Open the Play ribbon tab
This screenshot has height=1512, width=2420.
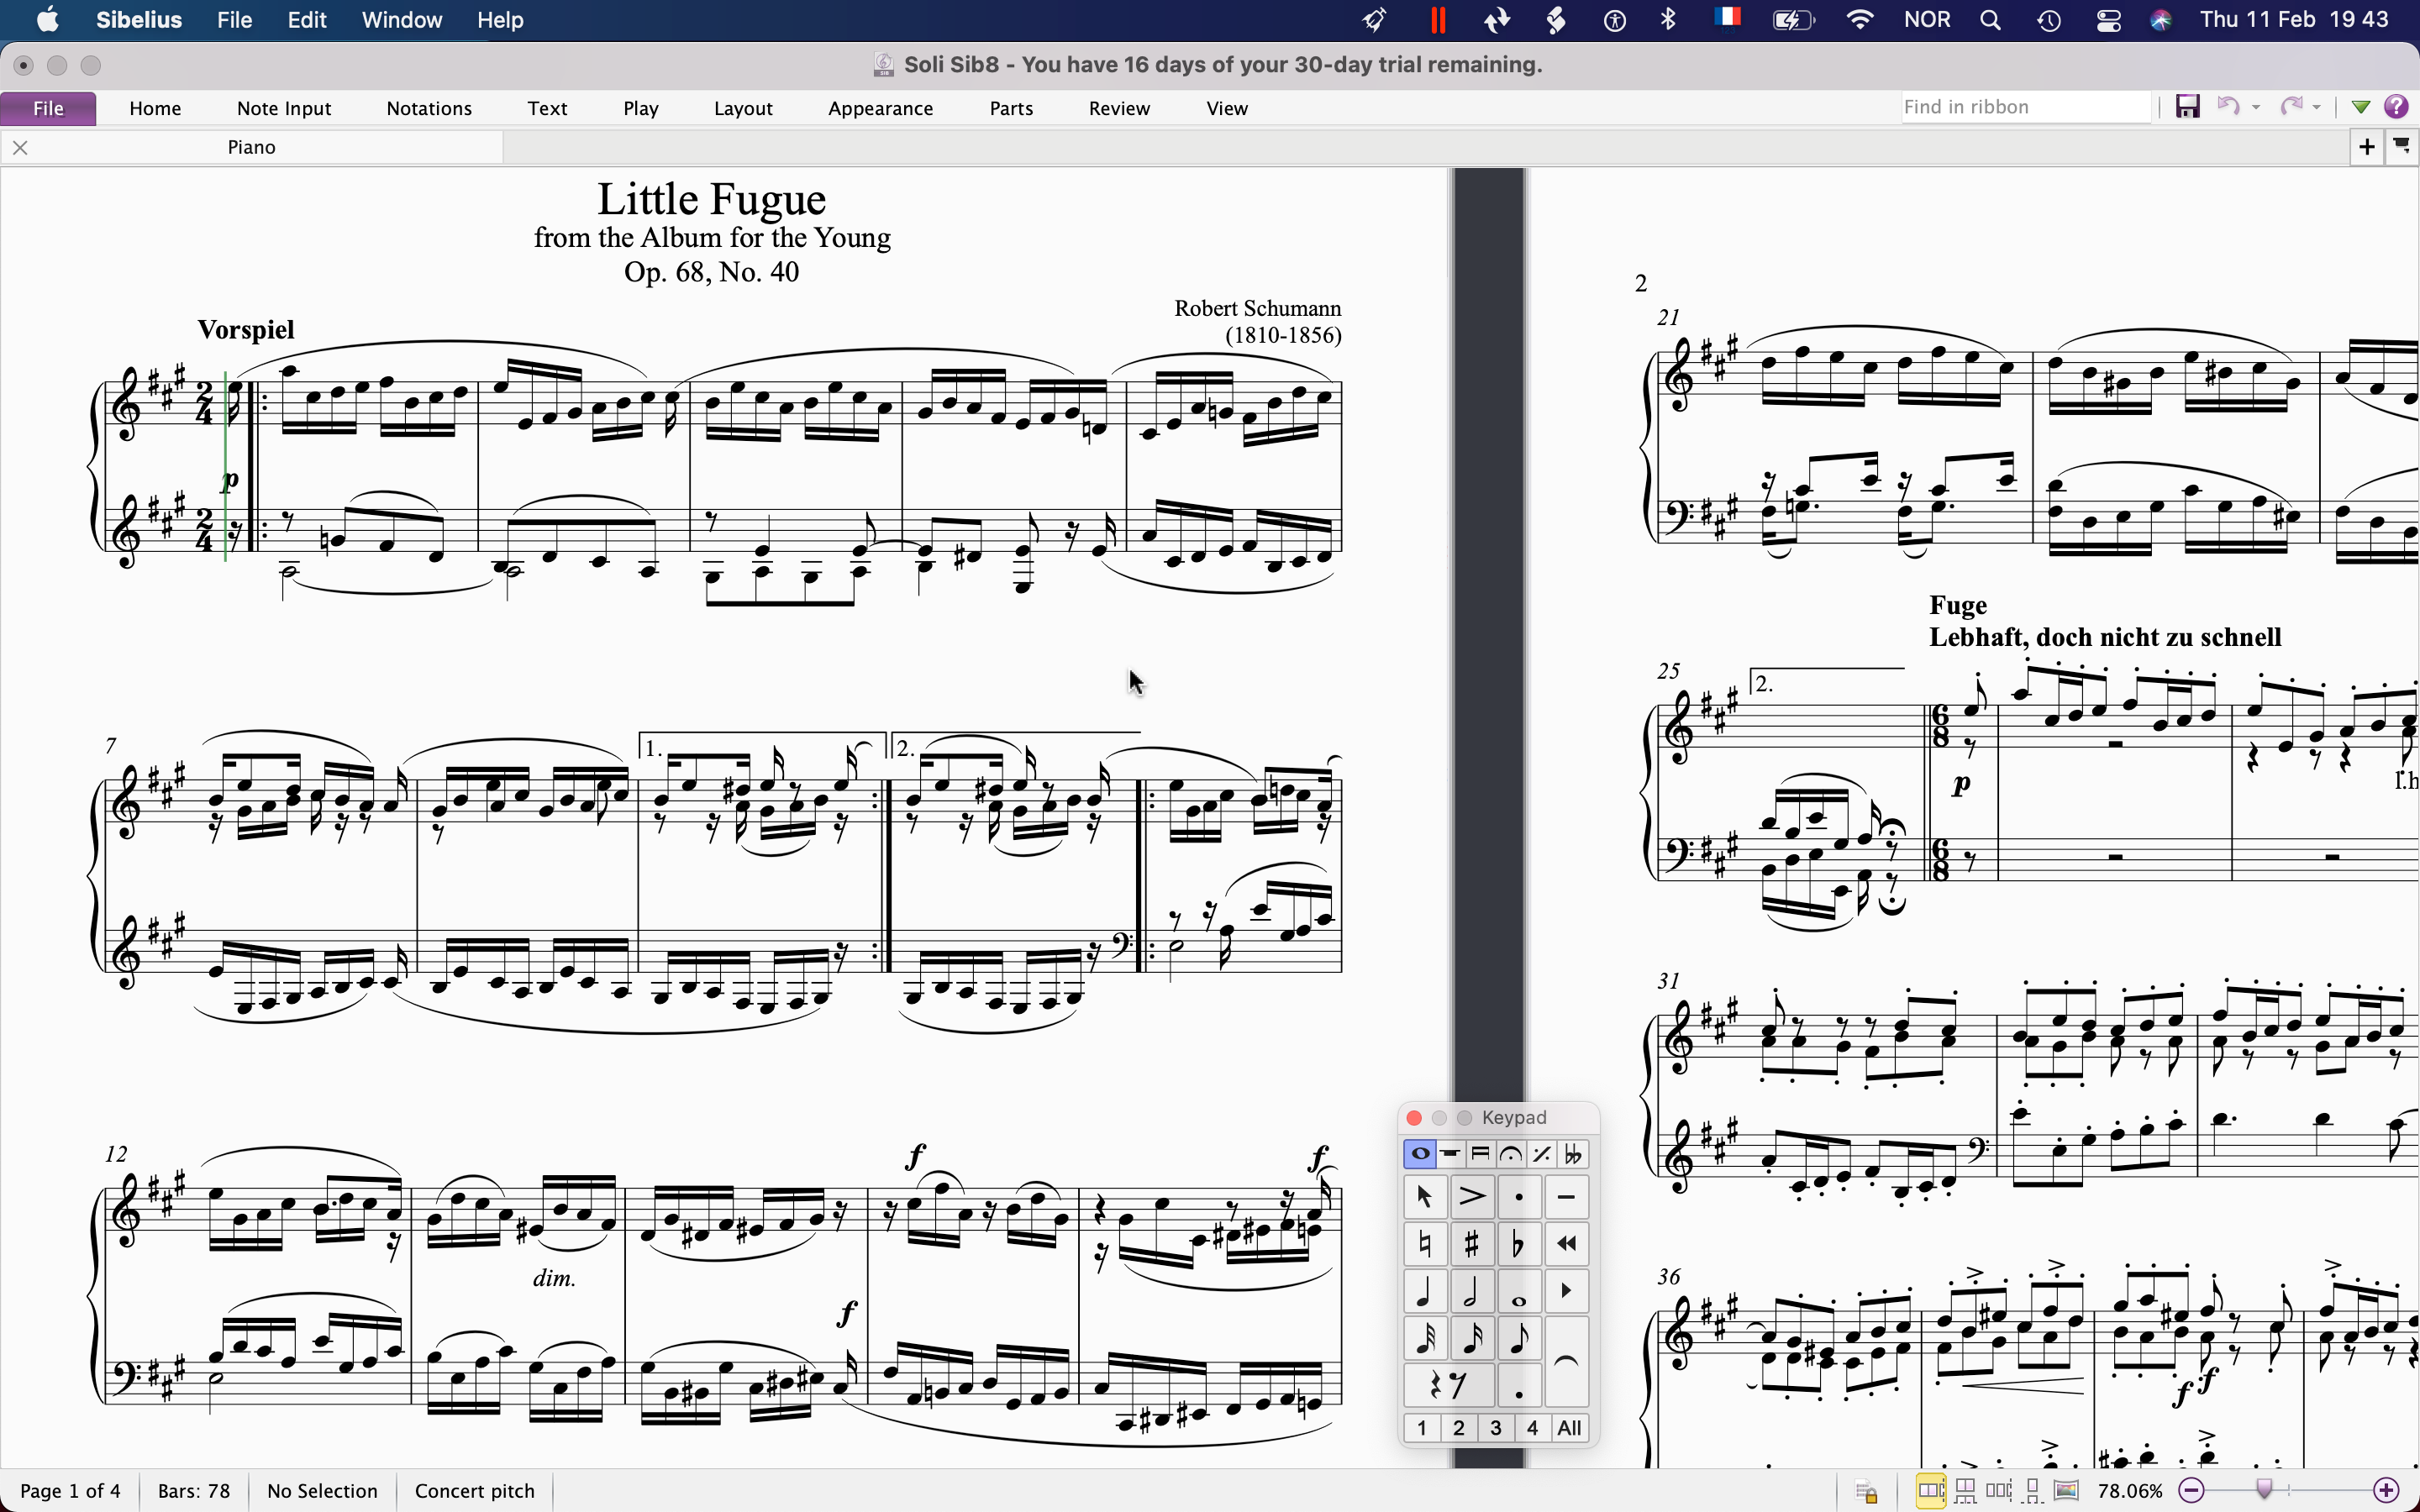click(640, 108)
